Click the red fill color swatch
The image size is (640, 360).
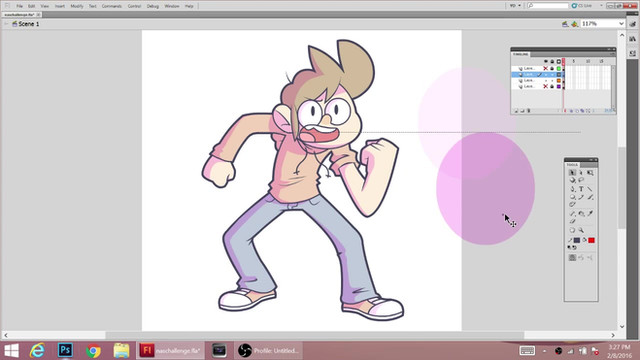[591, 240]
